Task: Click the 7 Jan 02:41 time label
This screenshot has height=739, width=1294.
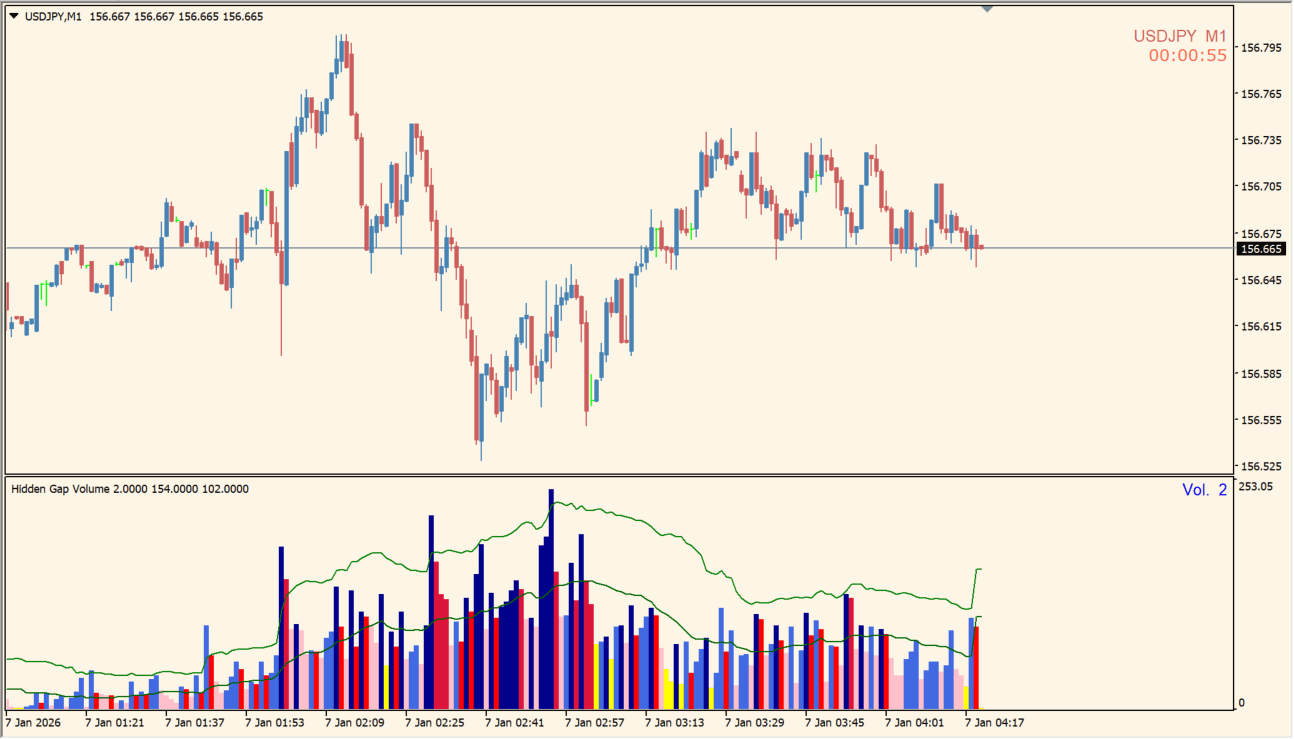Action: coord(514,721)
